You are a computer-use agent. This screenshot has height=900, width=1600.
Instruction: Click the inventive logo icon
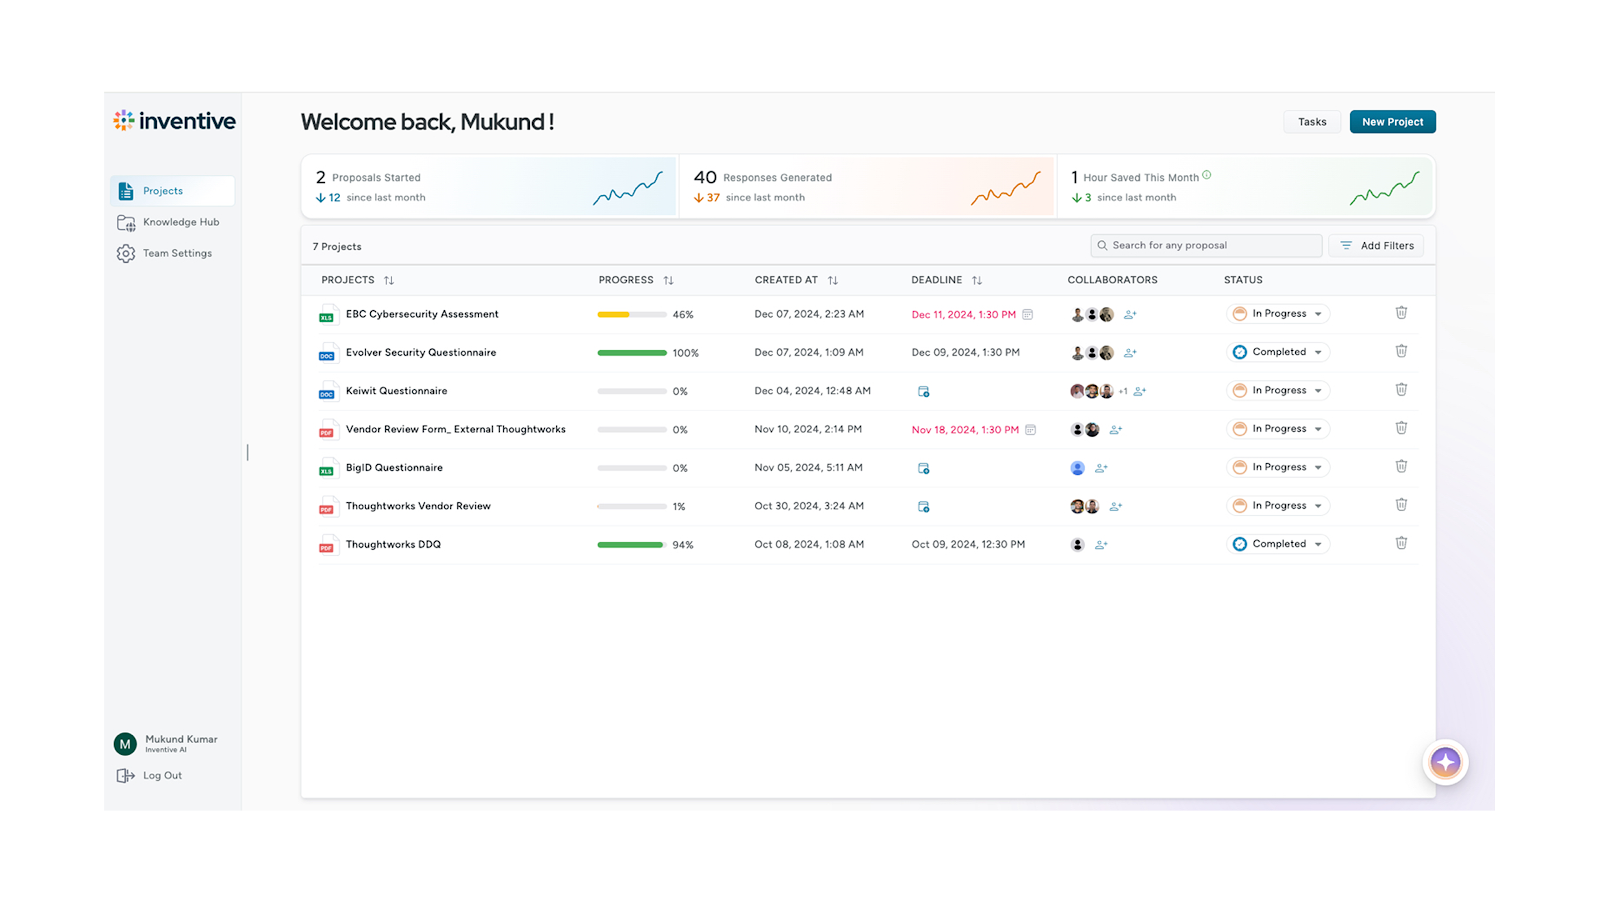(123, 120)
